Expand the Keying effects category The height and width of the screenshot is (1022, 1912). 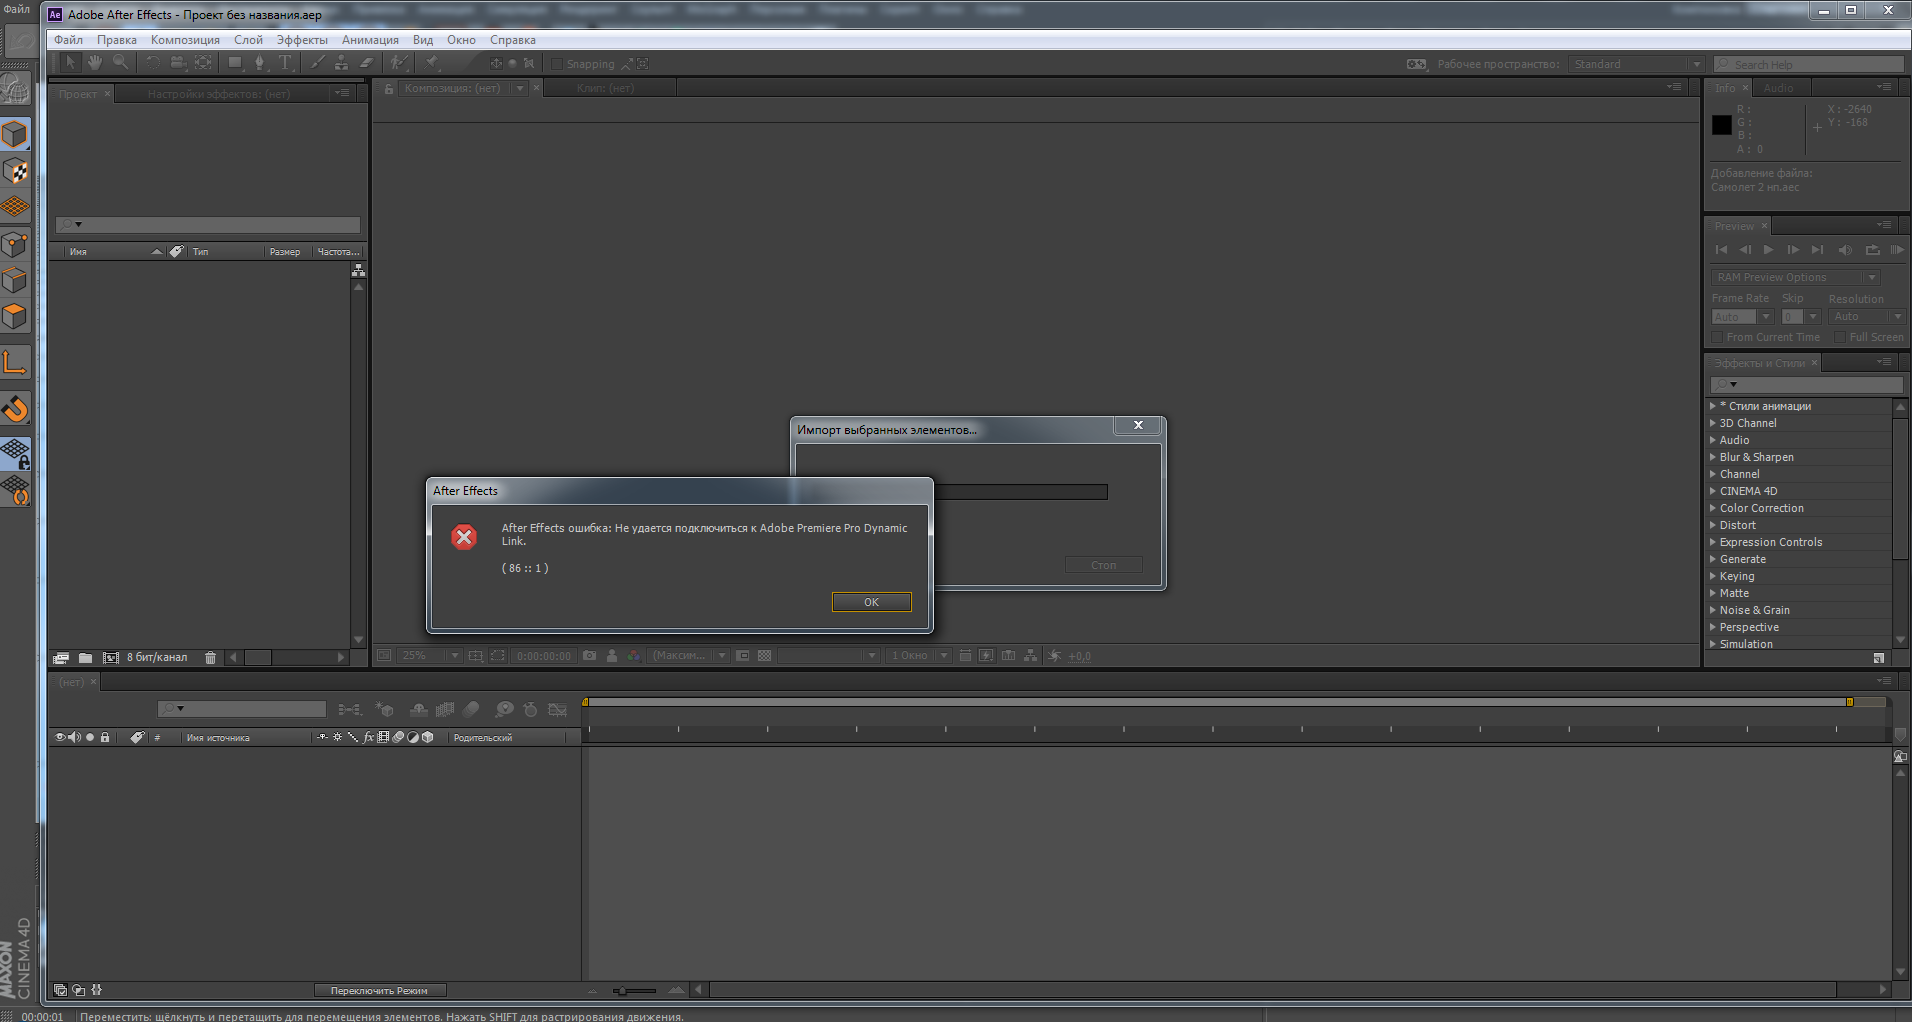(1712, 576)
